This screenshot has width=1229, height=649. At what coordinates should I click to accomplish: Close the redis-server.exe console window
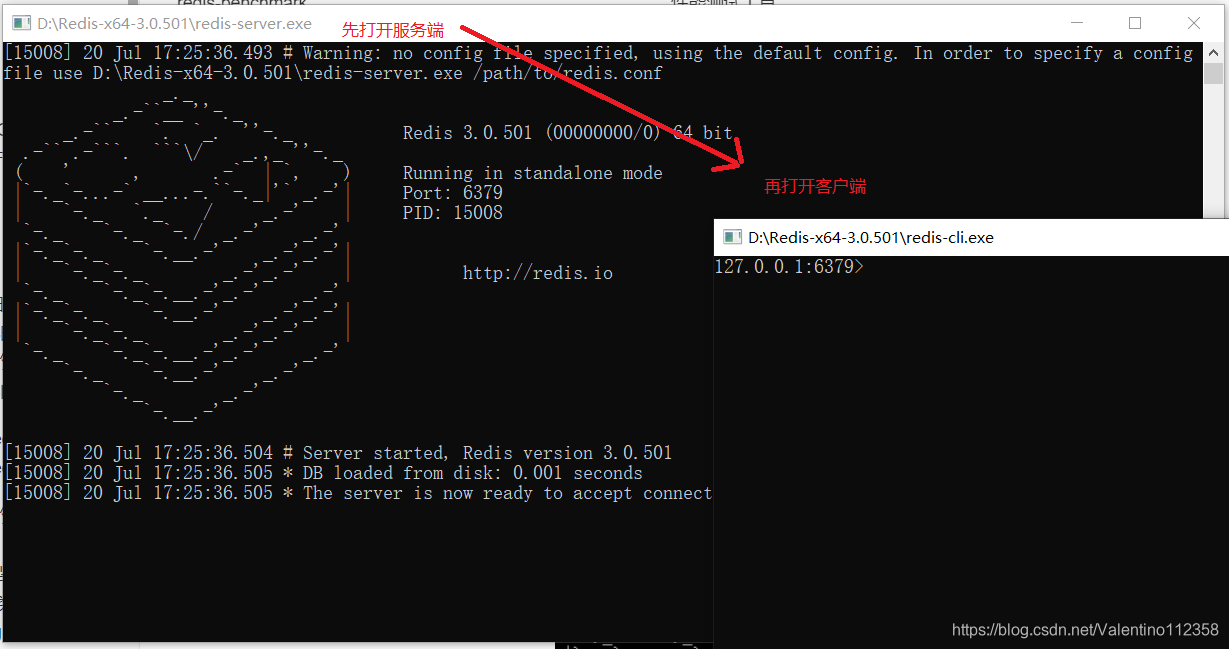(1194, 23)
